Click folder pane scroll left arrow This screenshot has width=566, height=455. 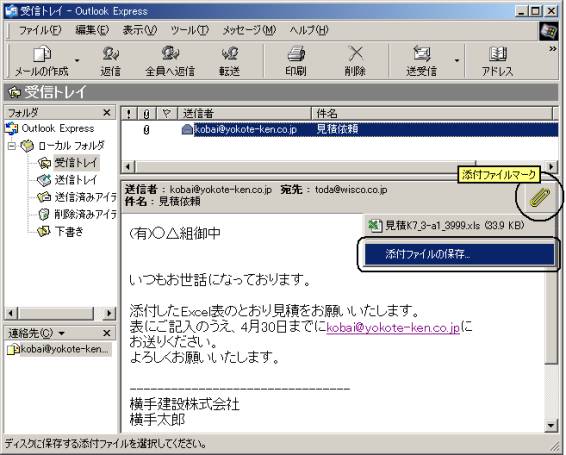pos(12,313)
